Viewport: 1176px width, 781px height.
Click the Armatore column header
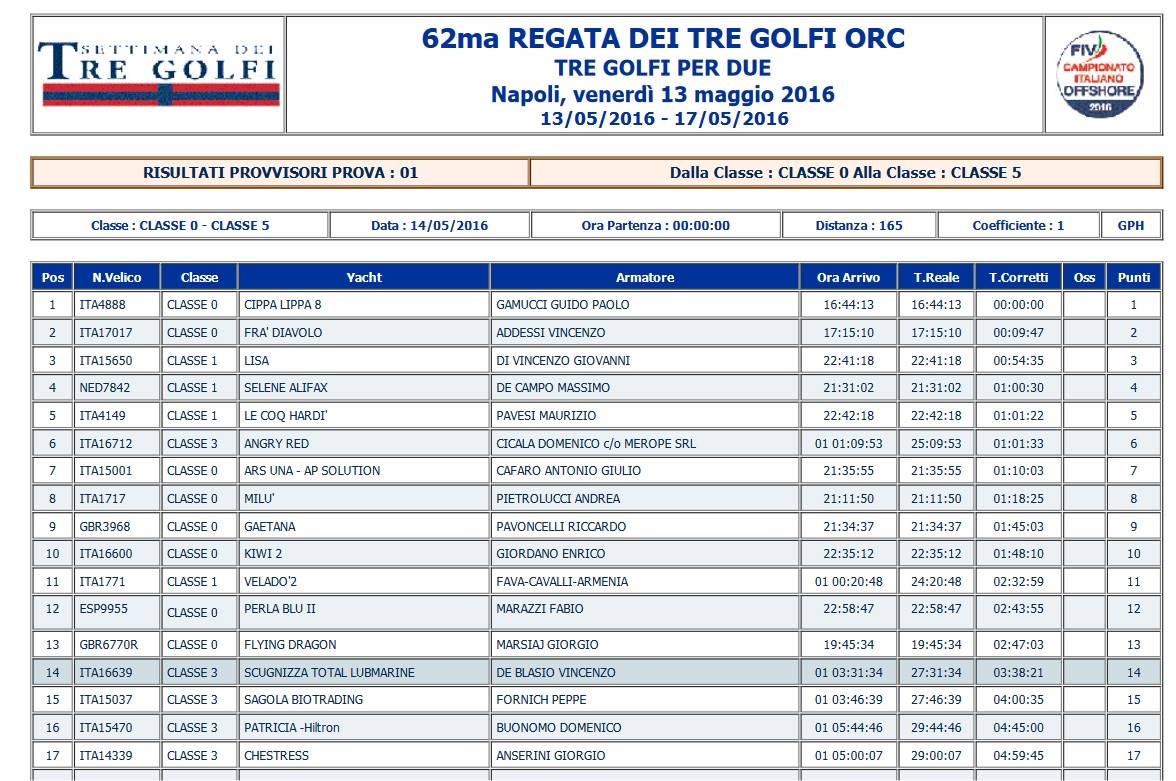(x=645, y=277)
